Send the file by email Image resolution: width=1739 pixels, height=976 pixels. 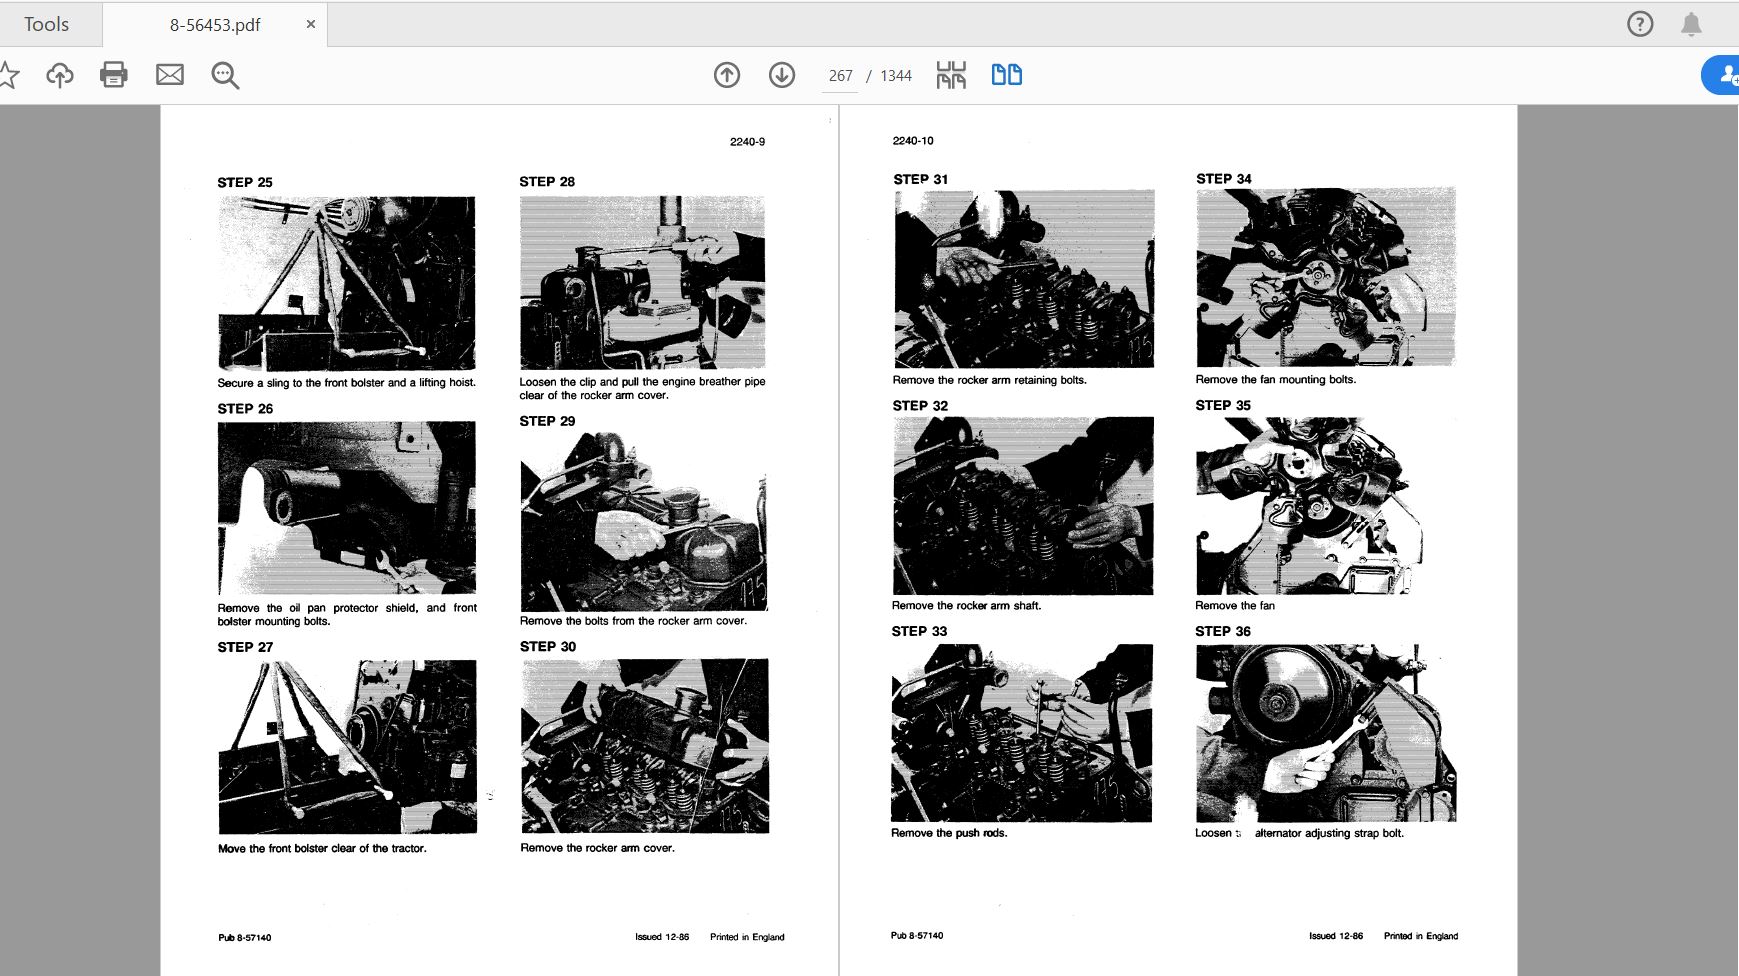click(170, 75)
